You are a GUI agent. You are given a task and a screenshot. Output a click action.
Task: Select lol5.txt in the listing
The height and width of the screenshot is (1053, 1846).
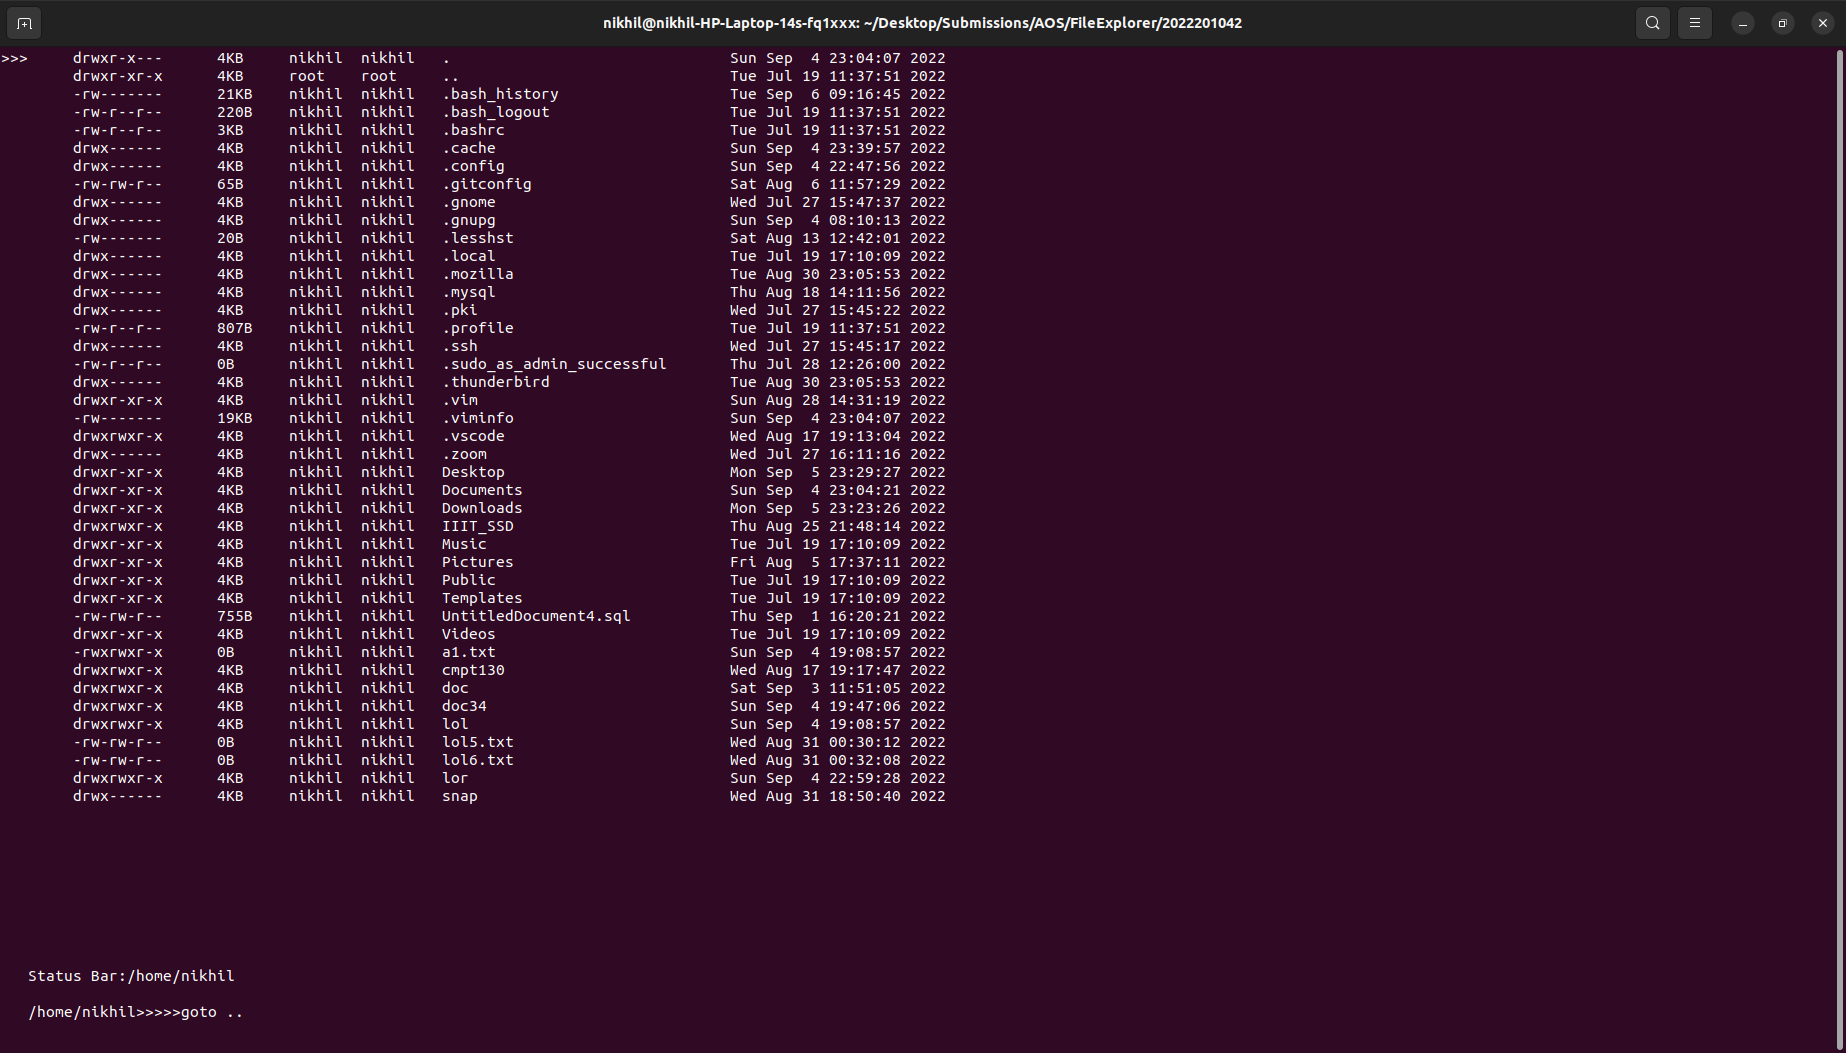[477, 742]
